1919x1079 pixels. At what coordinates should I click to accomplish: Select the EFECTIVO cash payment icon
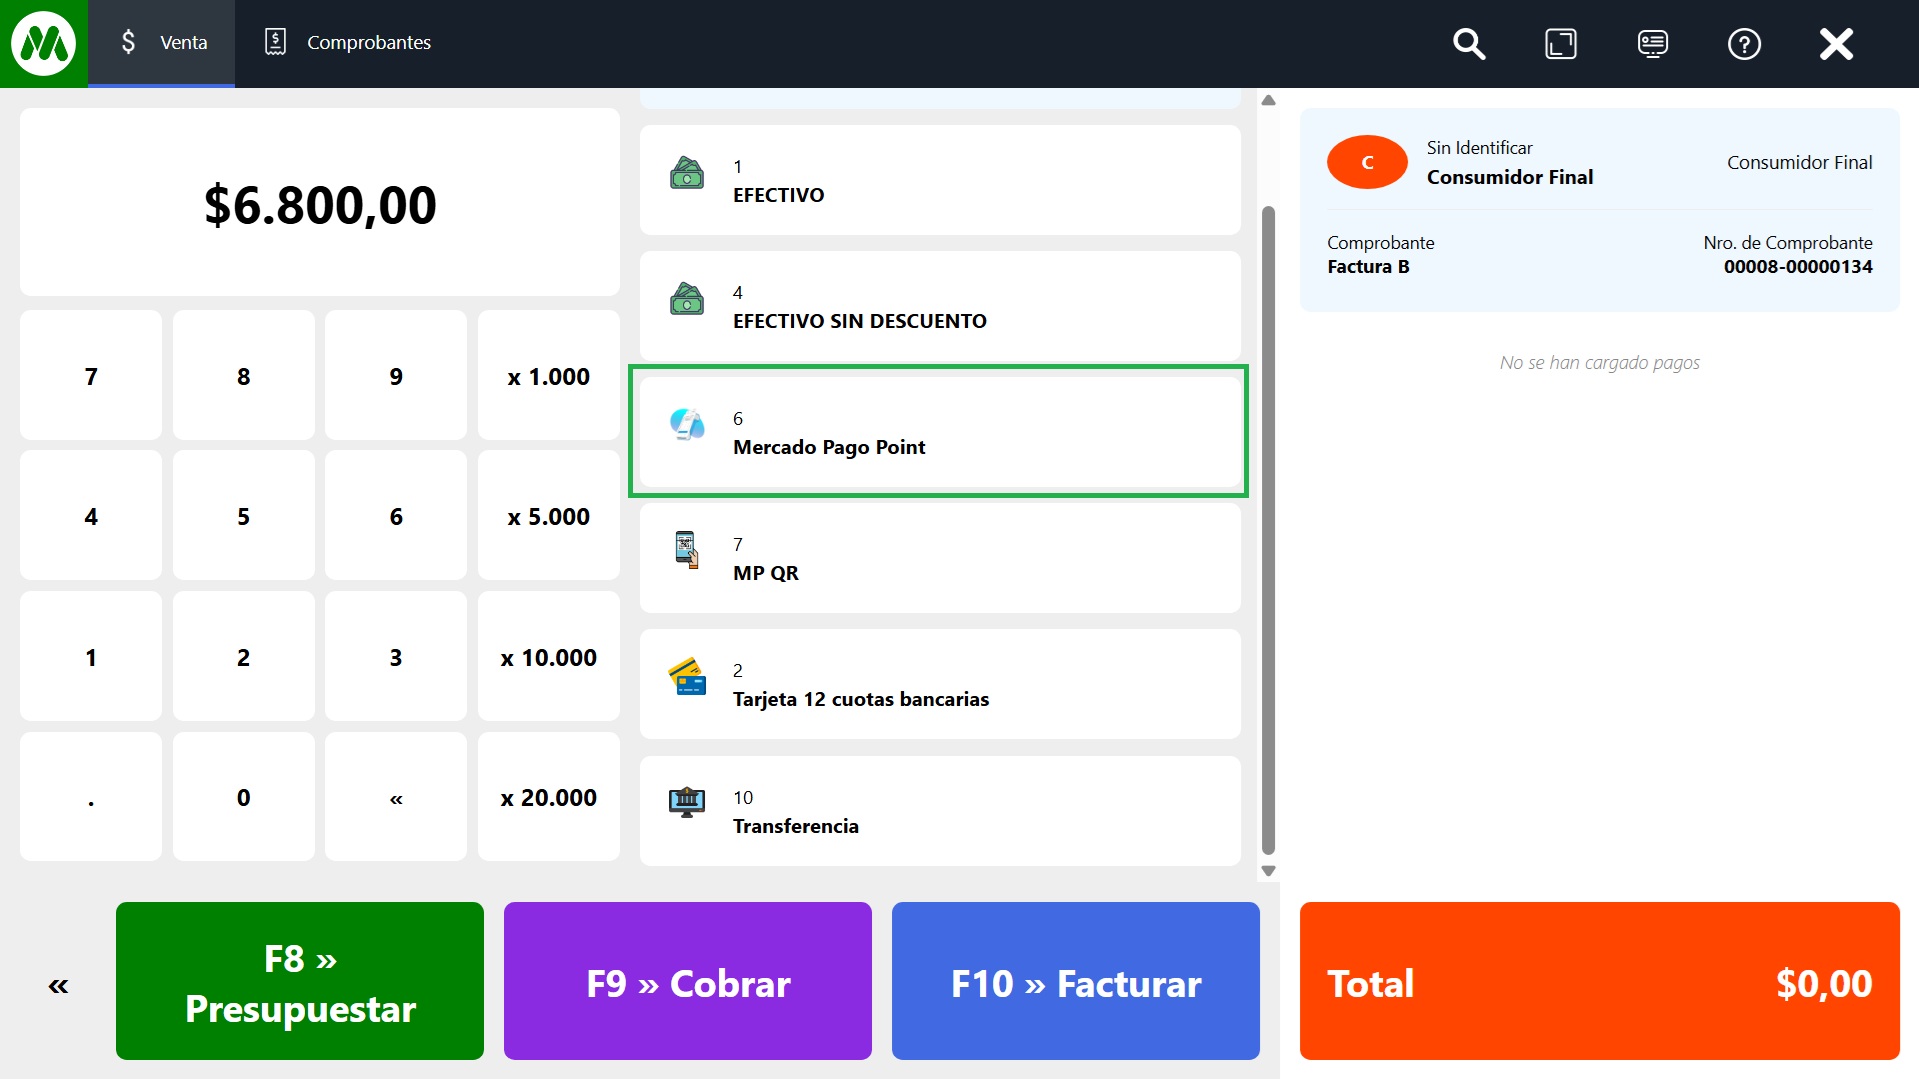(687, 174)
